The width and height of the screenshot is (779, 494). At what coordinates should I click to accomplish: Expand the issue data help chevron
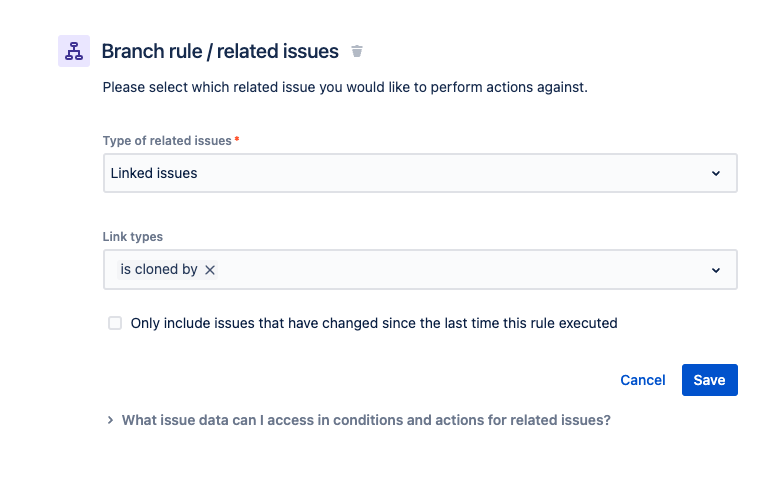[110, 421]
